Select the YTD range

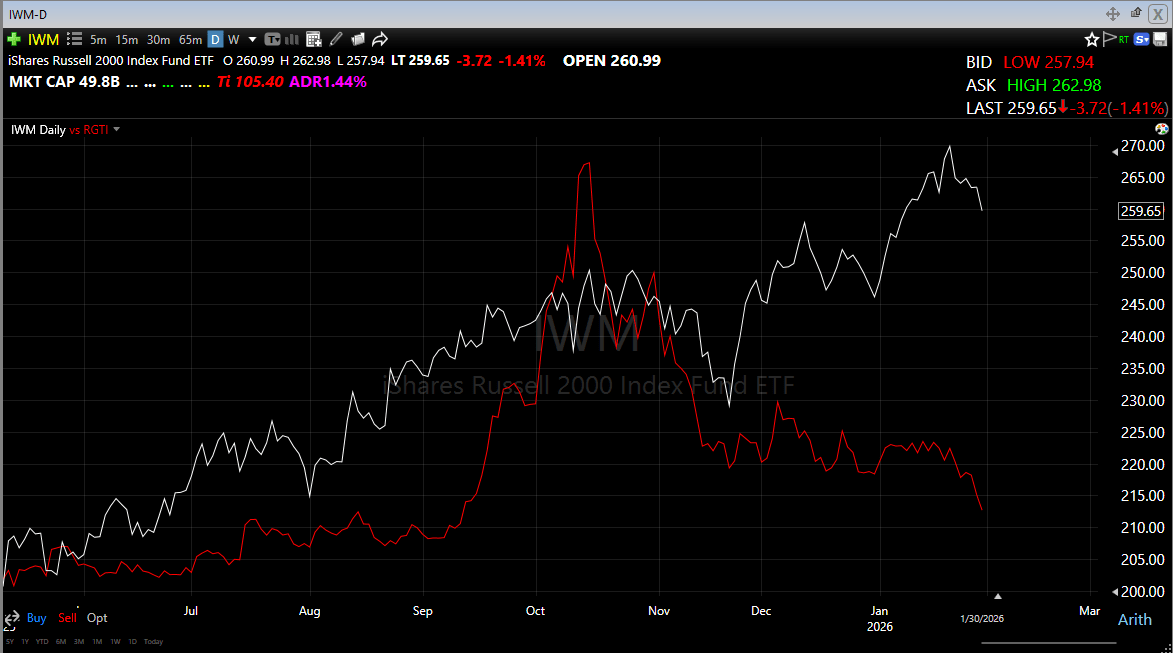42,642
